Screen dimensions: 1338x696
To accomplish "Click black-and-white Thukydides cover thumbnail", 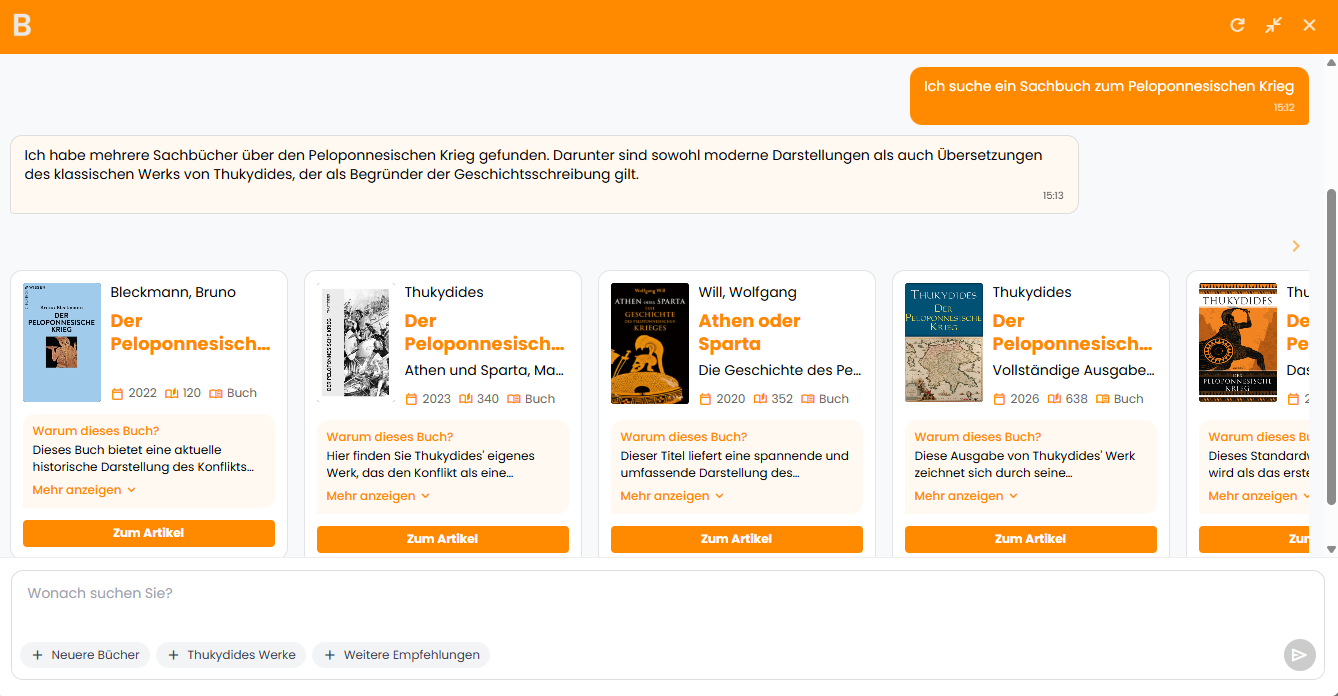I will click(x=356, y=342).
